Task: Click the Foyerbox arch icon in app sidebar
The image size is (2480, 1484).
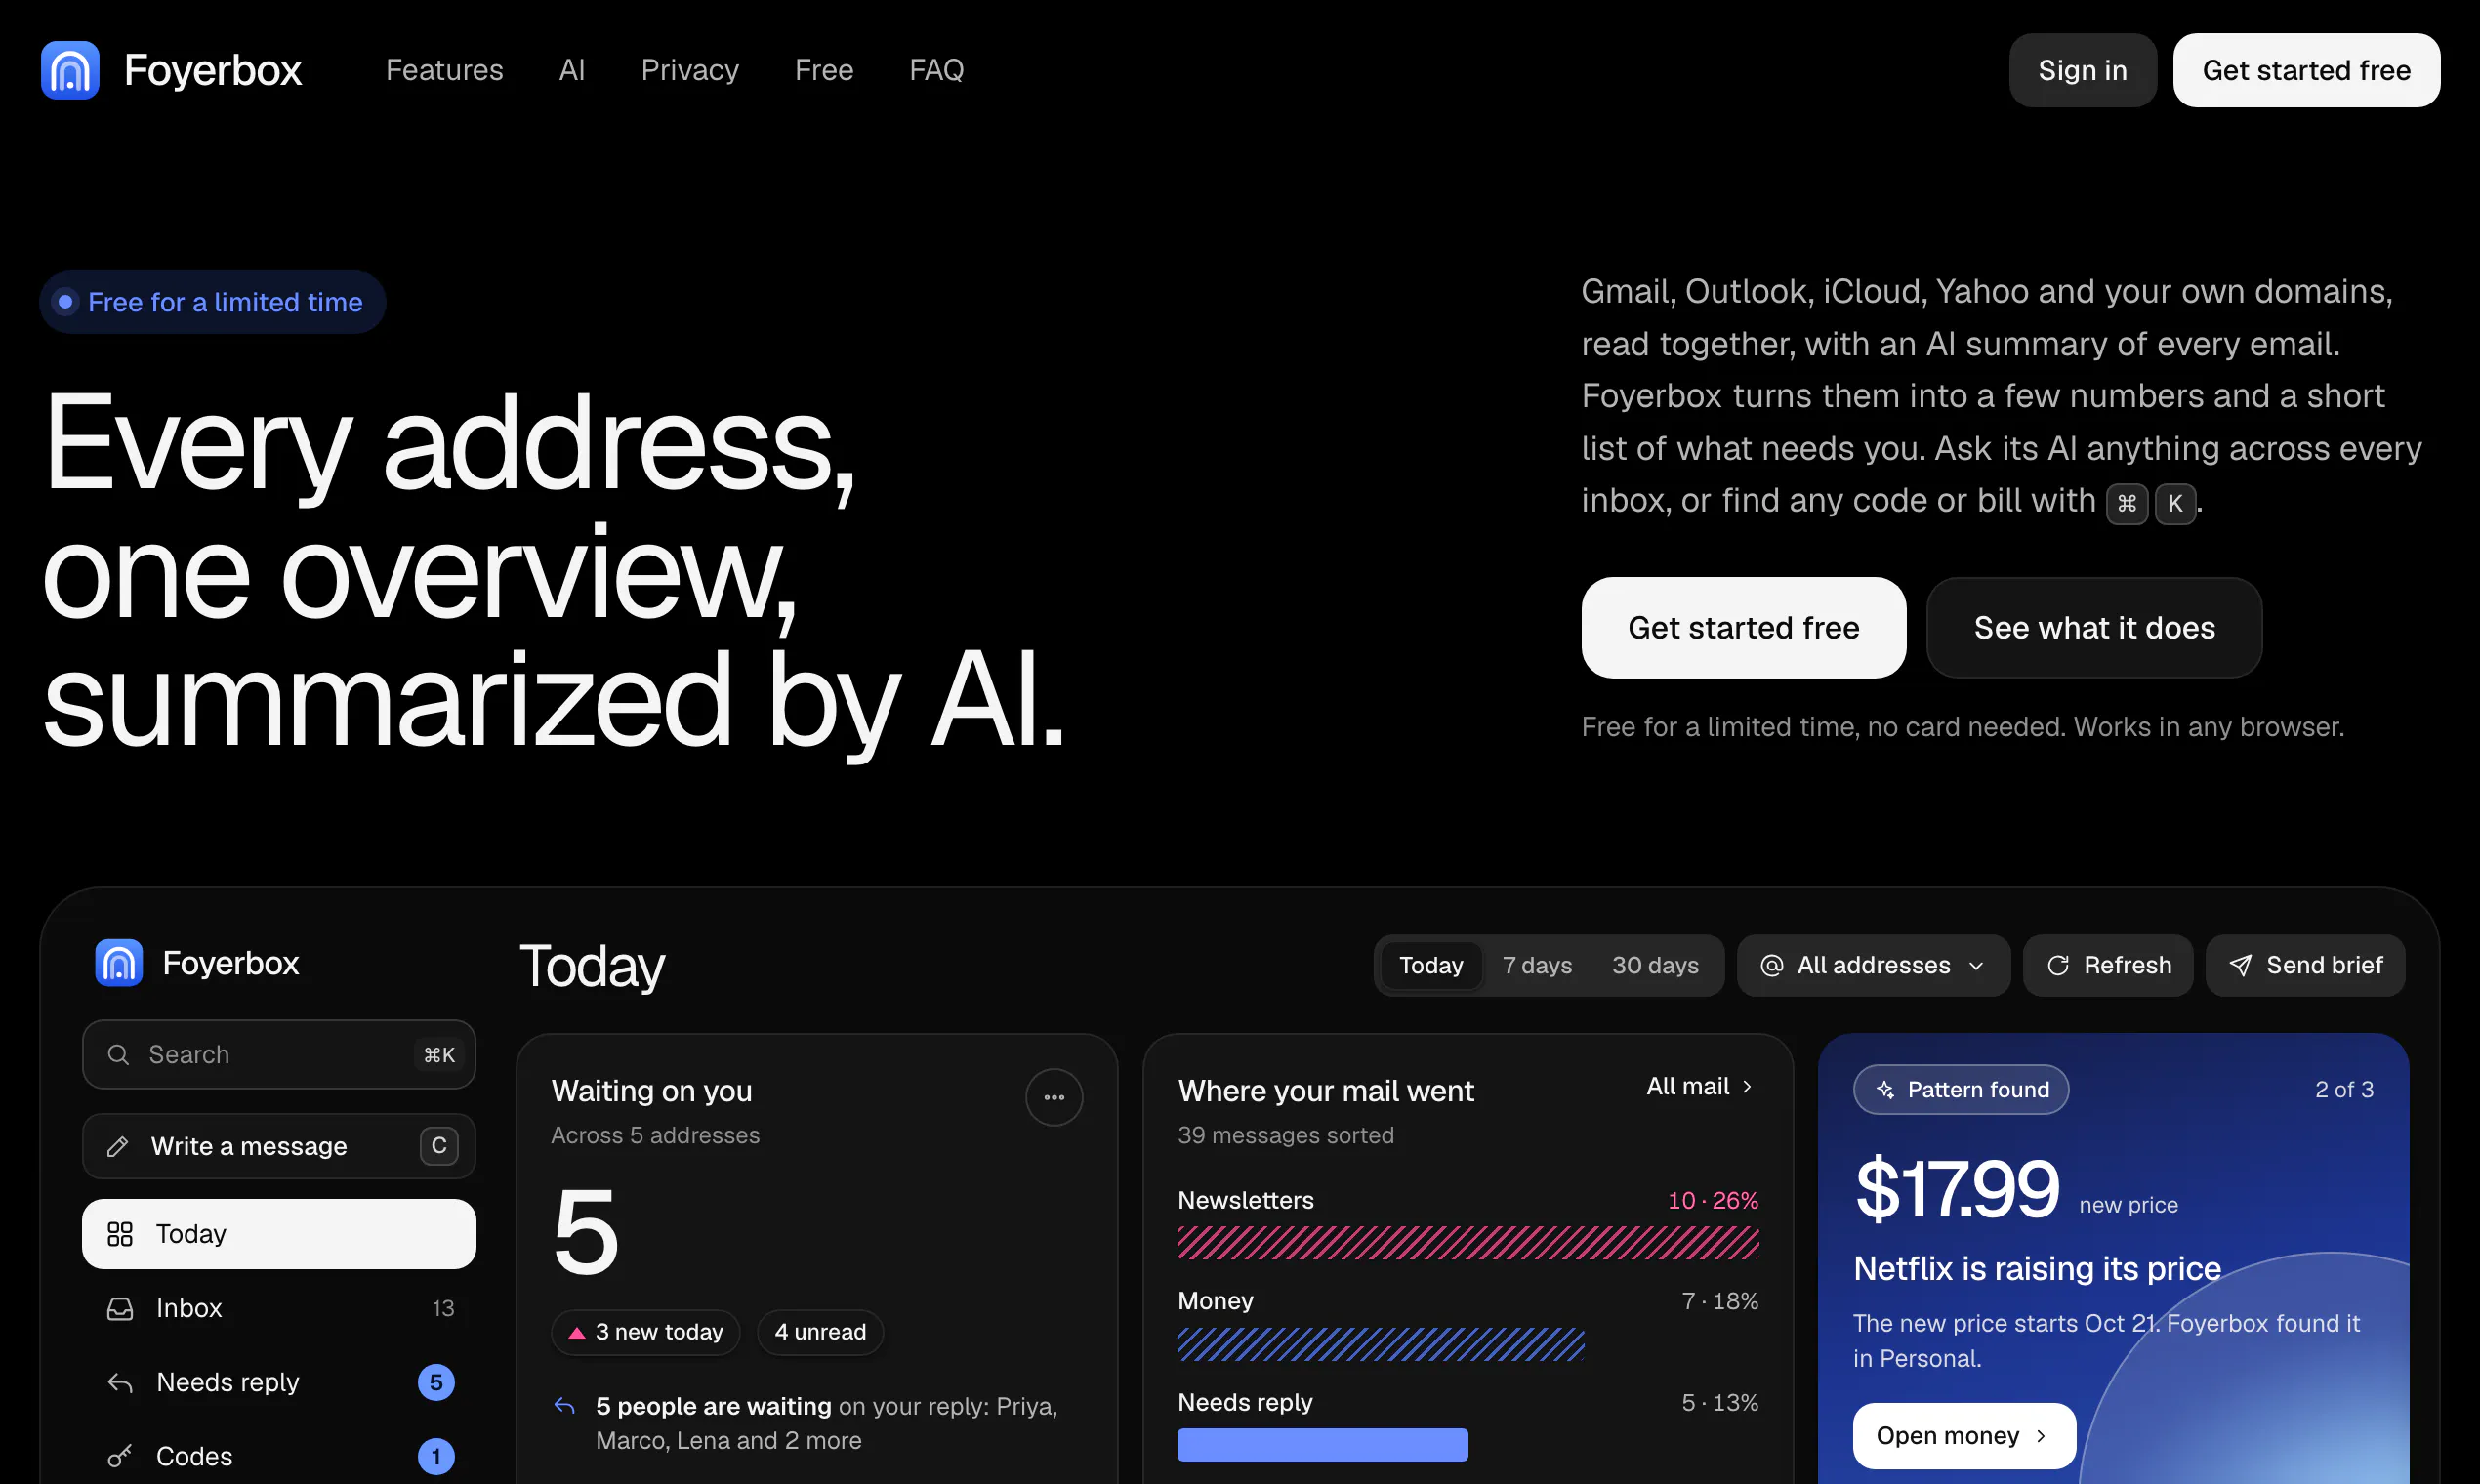Action: (119, 962)
